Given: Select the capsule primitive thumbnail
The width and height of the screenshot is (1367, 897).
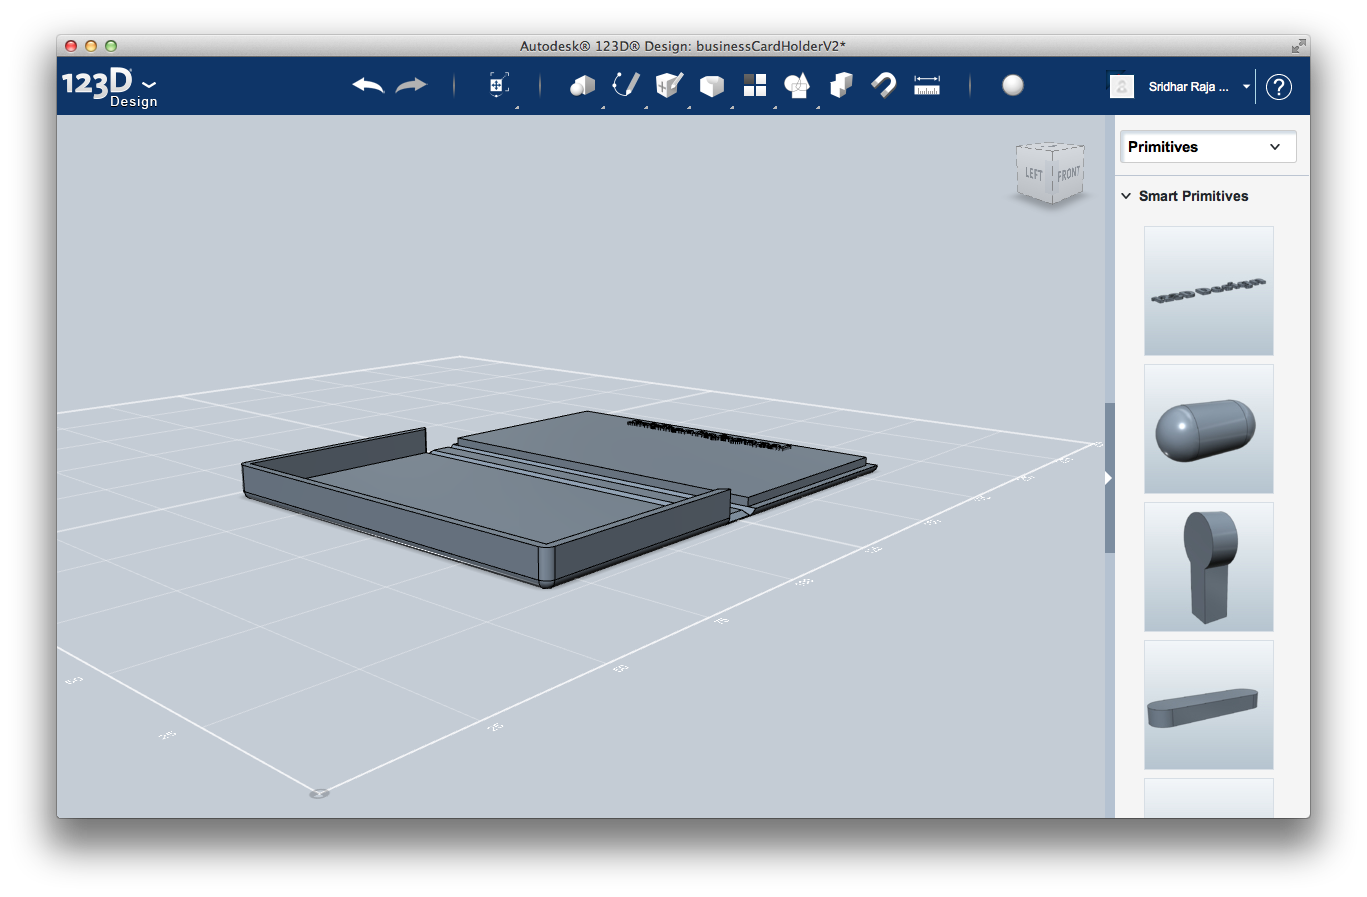Looking at the screenshot, I should click(x=1207, y=428).
